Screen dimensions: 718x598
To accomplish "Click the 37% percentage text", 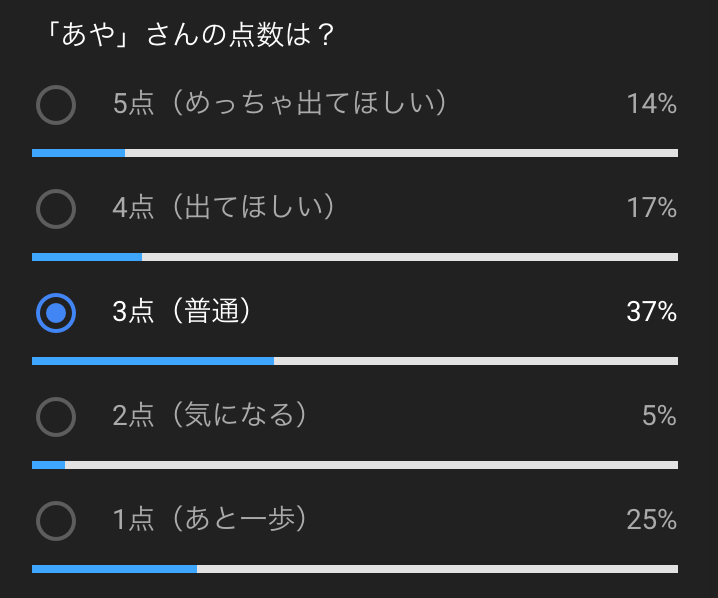I will (652, 311).
